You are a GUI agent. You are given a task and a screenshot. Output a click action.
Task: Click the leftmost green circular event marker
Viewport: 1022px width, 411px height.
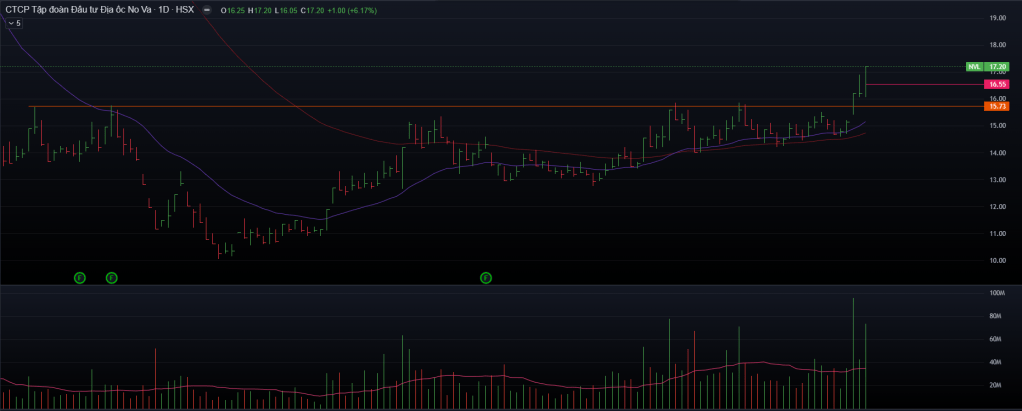pyautogui.click(x=80, y=277)
